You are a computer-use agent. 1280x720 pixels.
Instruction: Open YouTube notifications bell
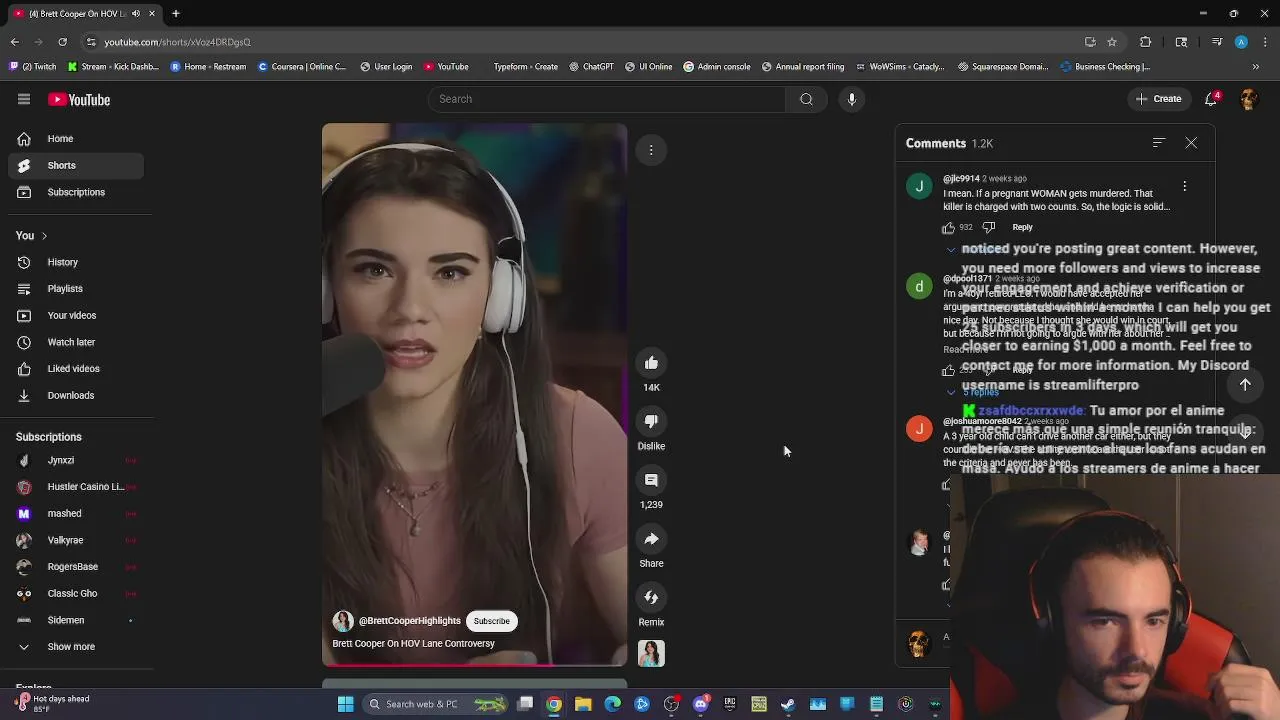click(1211, 98)
